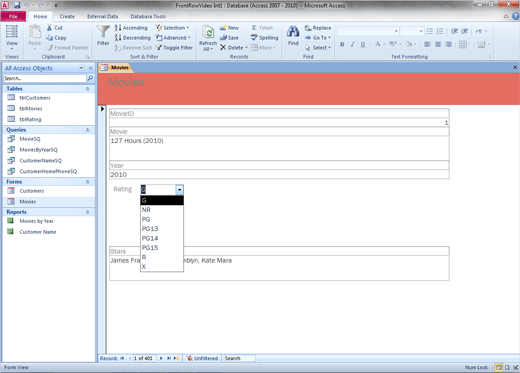This screenshot has height=373, width=520.
Task: Click the font color button
Action: point(378,44)
